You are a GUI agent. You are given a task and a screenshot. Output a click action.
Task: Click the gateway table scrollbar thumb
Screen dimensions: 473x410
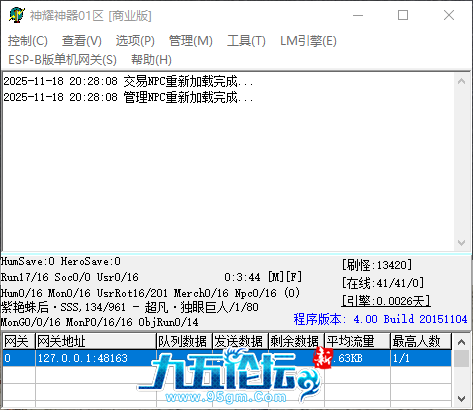[461, 358]
